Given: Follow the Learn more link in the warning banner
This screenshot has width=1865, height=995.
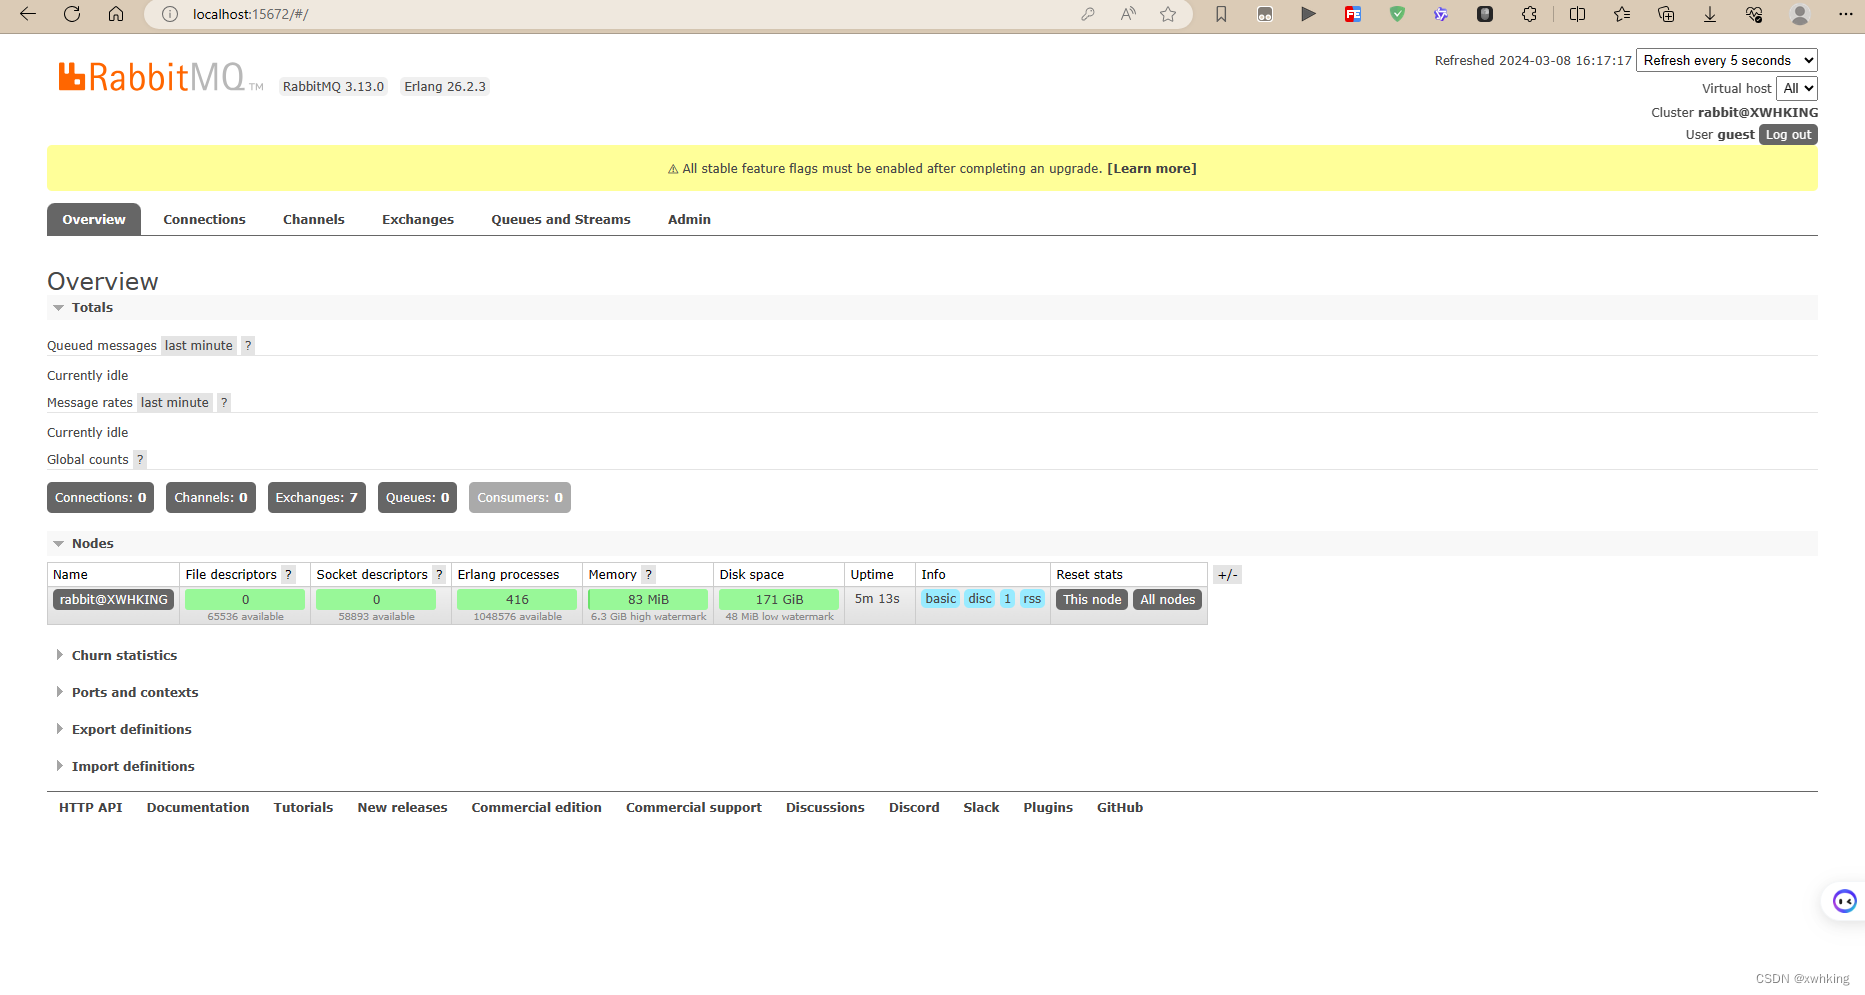Looking at the screenshot, I should (x=1152, y=169).
